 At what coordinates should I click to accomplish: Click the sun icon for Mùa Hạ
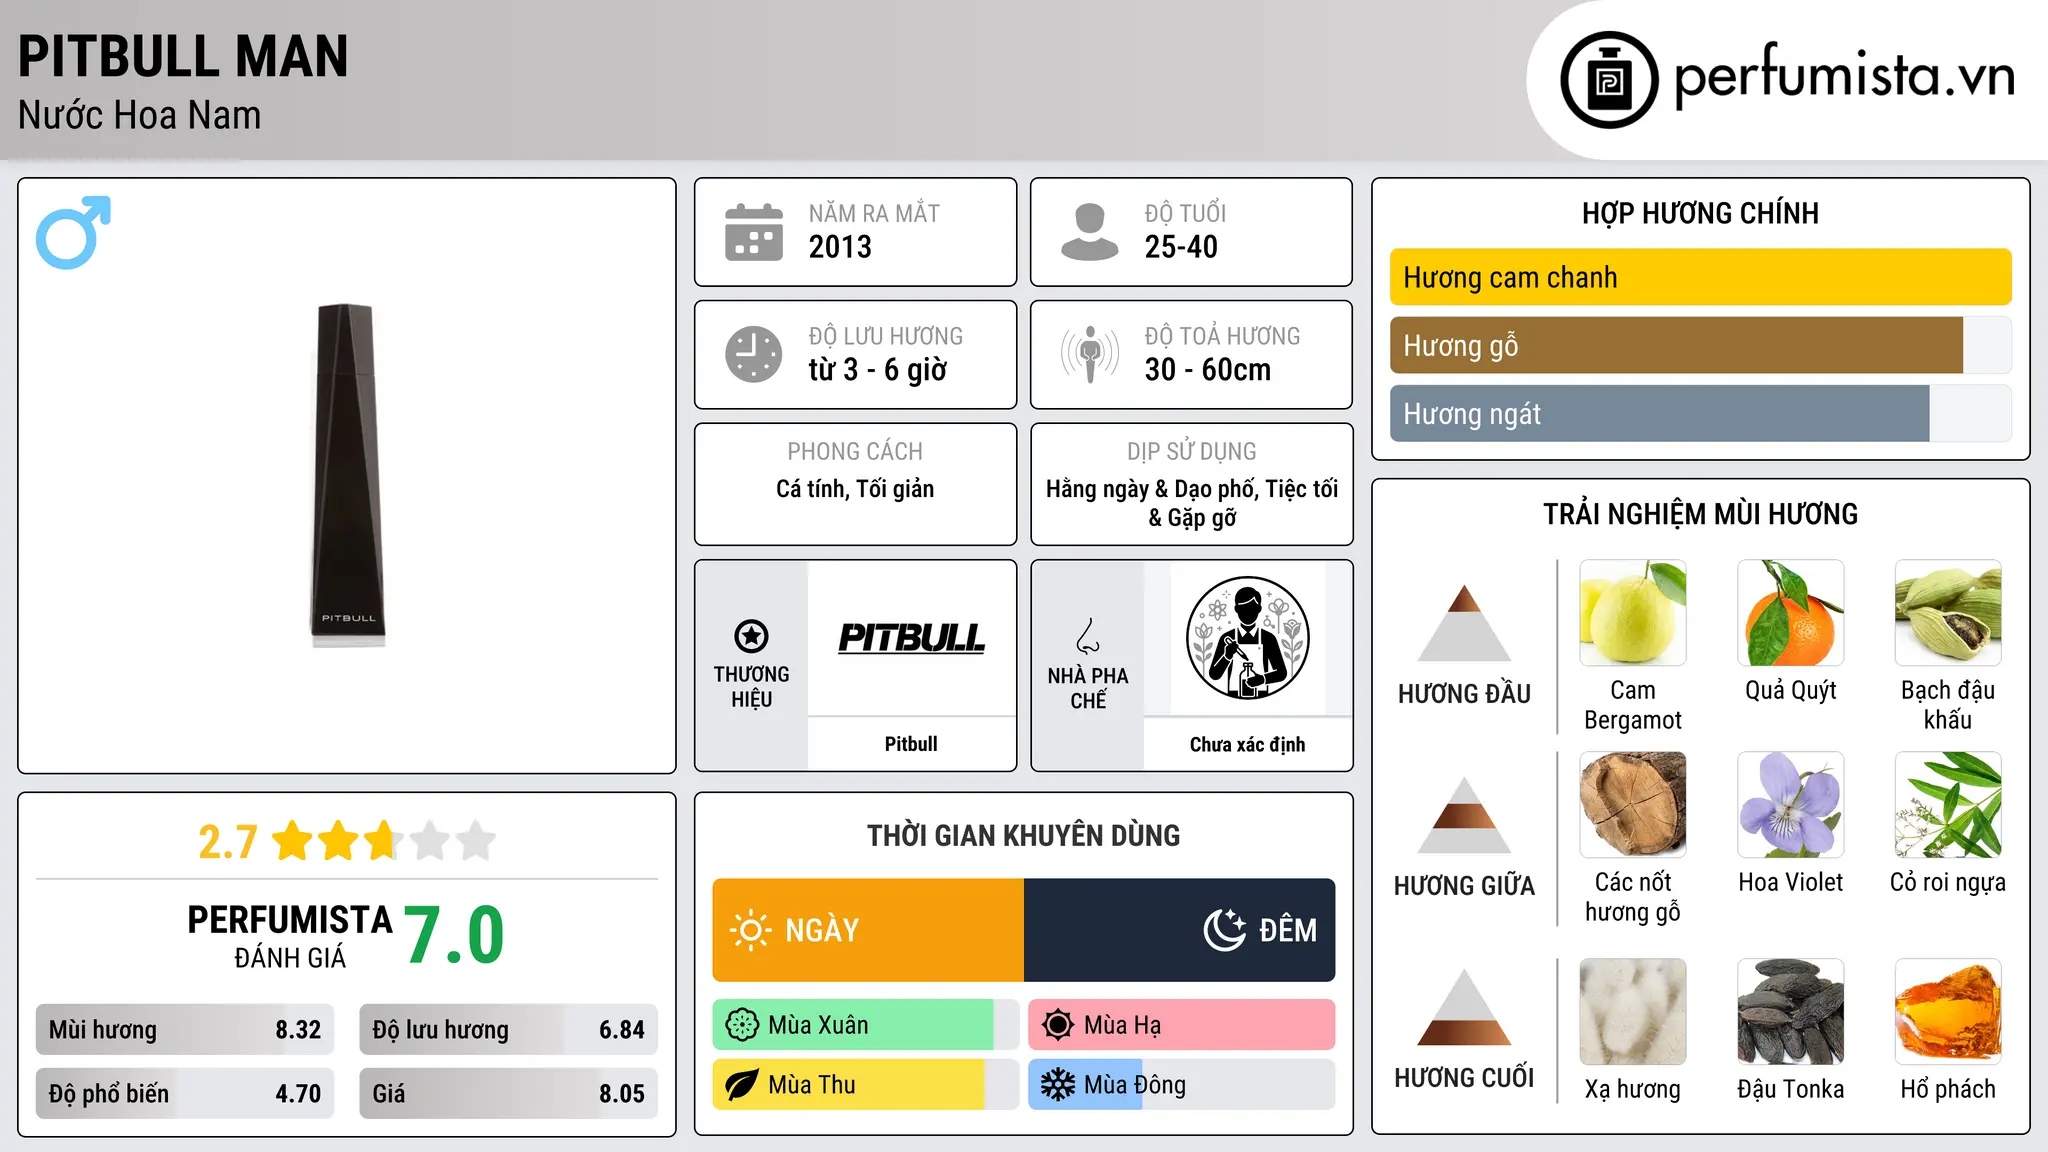tap(1058, 1025)
